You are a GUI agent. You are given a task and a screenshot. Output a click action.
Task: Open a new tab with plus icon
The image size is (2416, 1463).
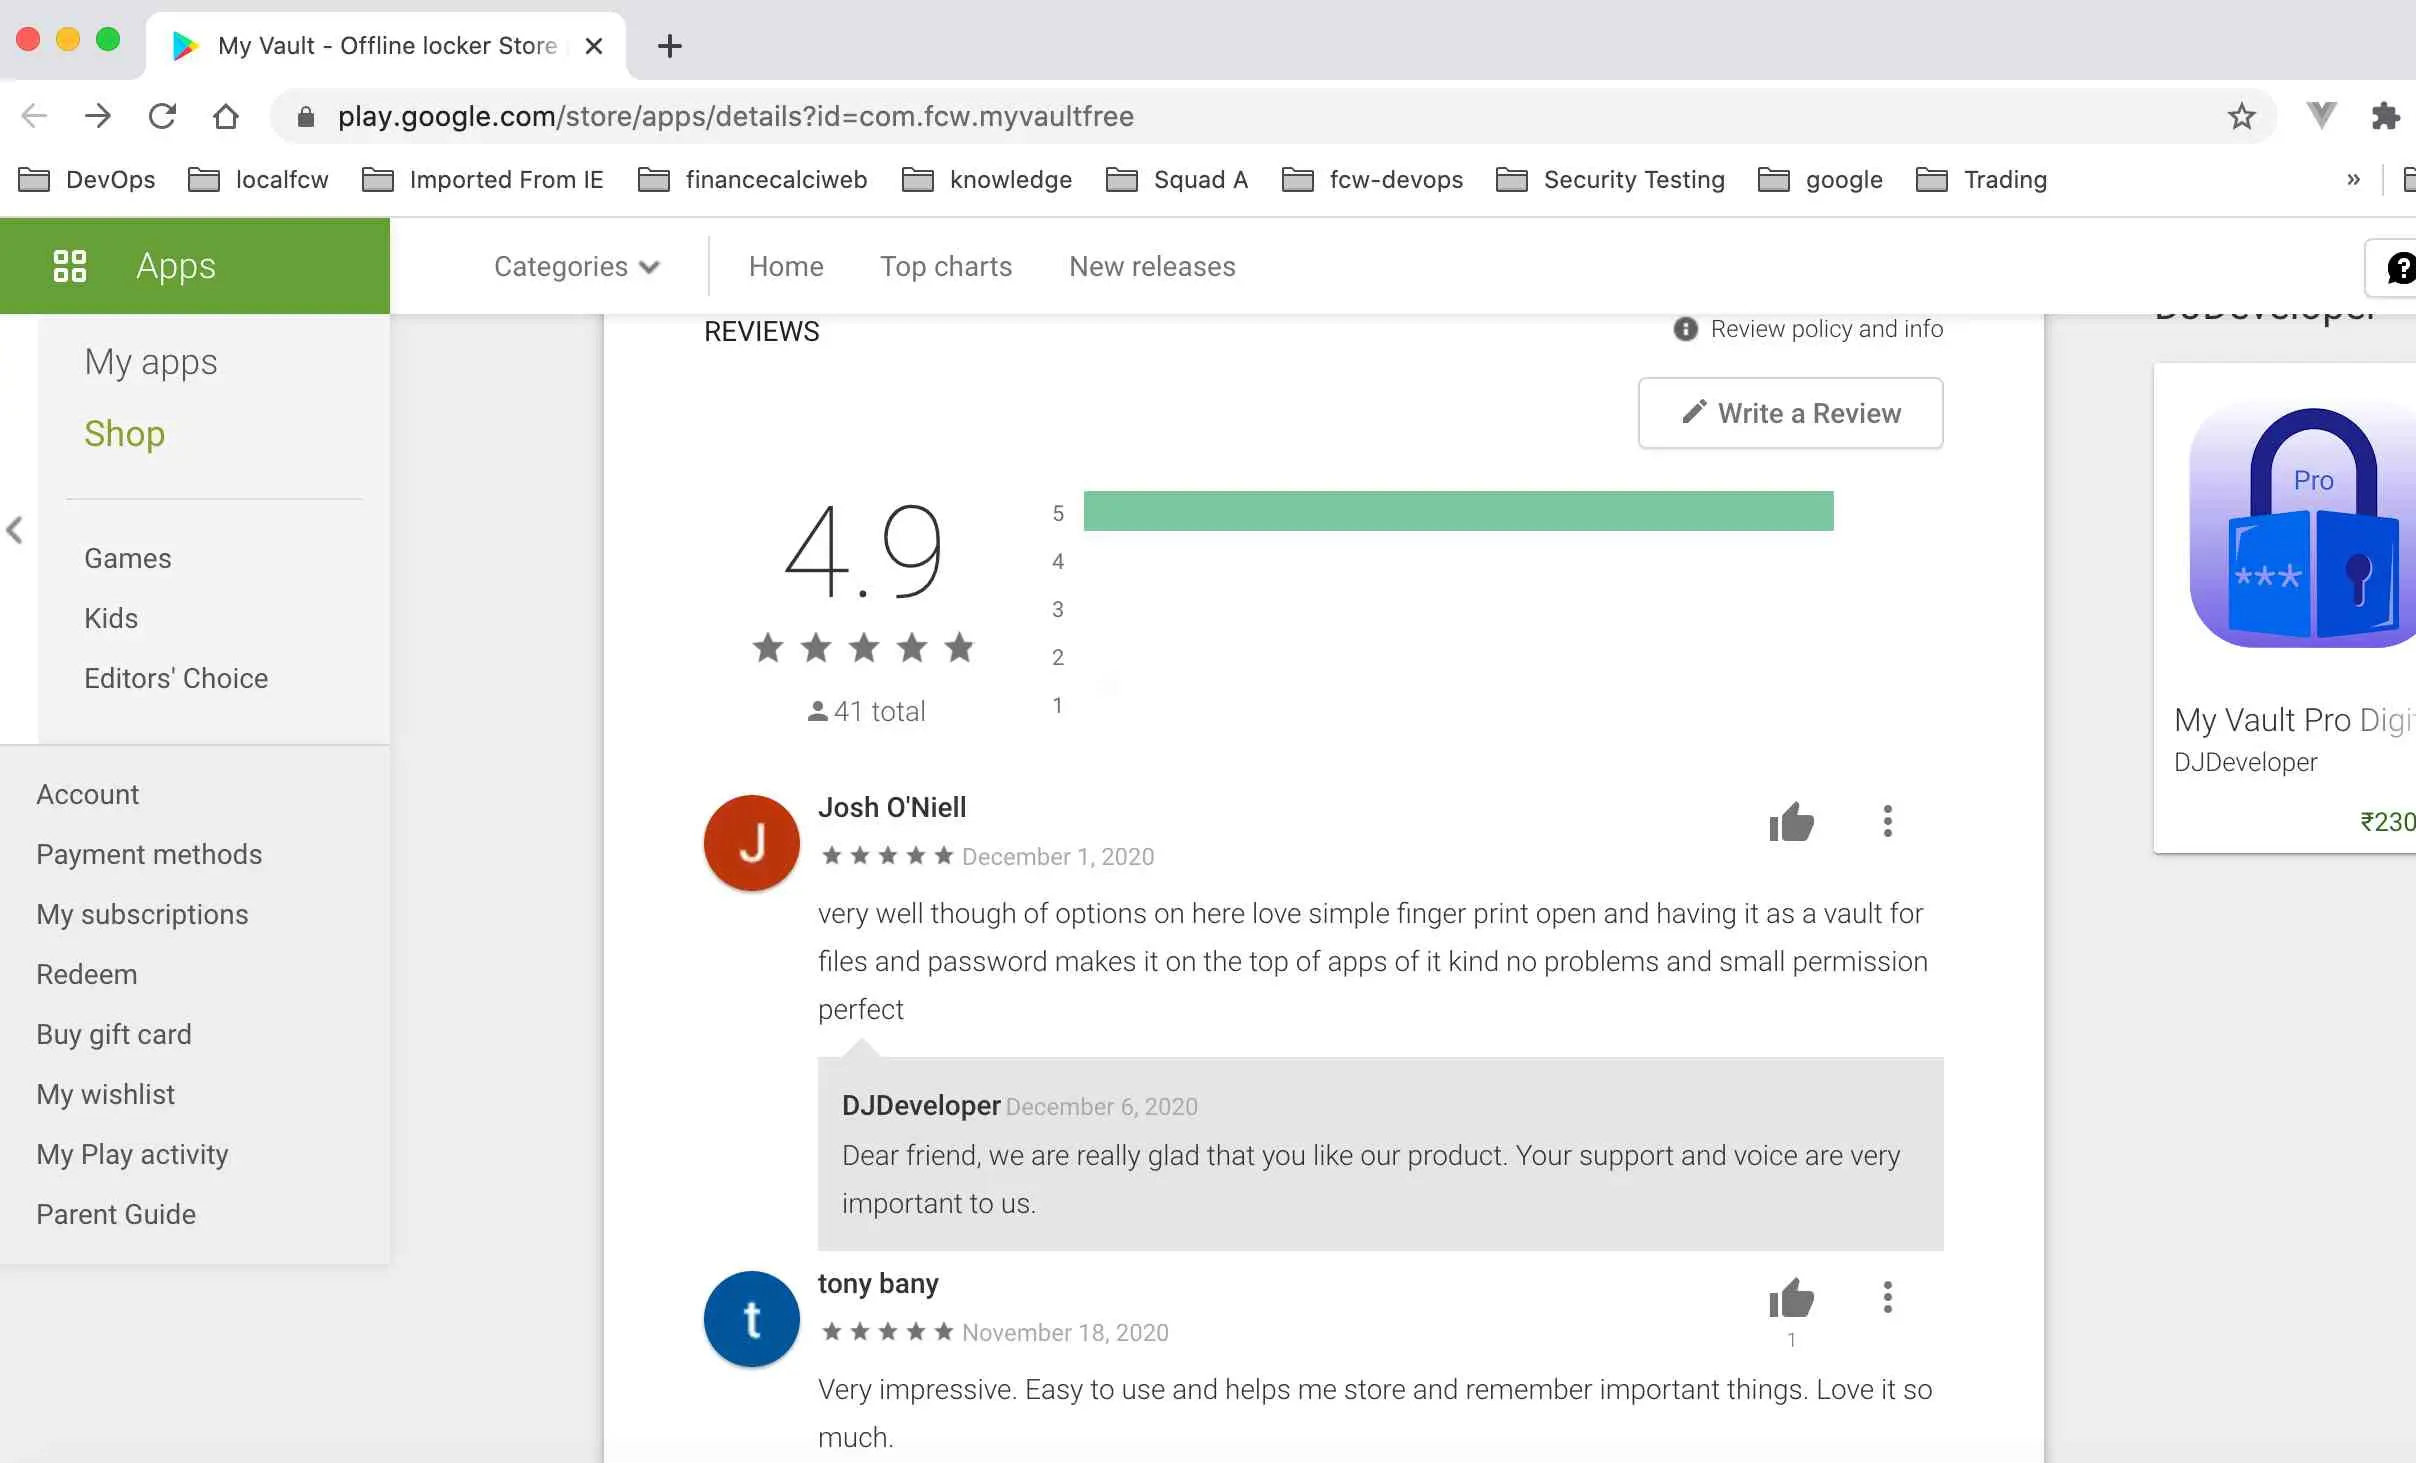[x=669, y=46]
